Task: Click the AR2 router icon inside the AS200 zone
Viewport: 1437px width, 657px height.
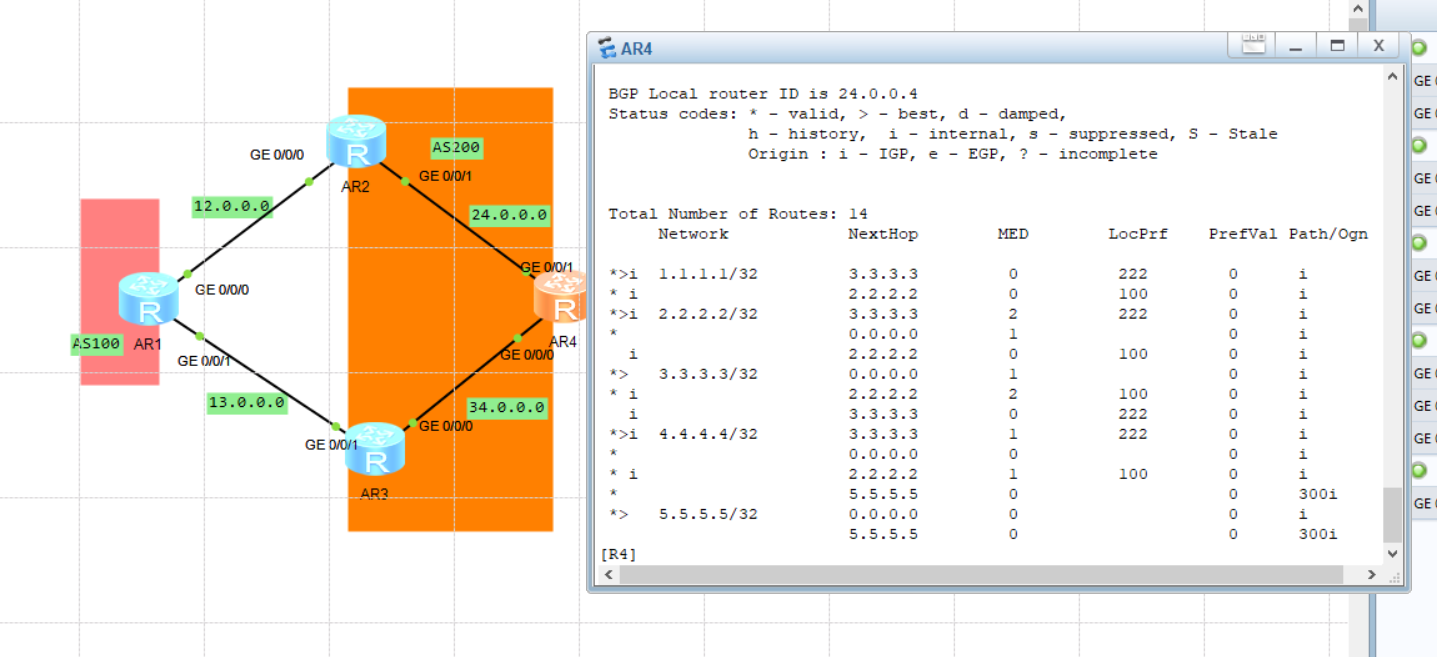Action: click(x=356, y=140)
